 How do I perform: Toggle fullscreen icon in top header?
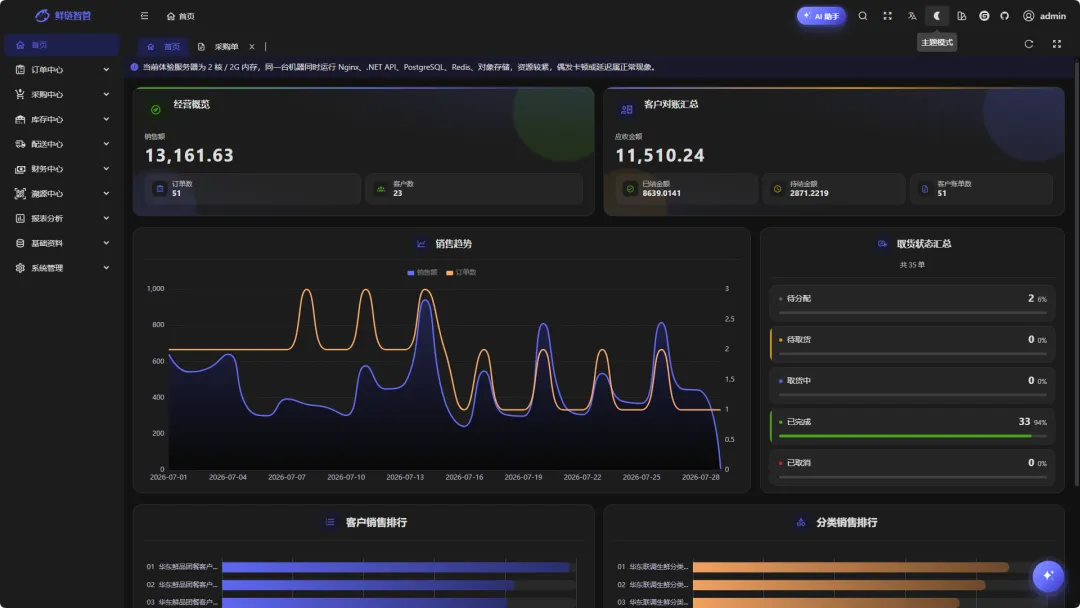tap(887, 16)
